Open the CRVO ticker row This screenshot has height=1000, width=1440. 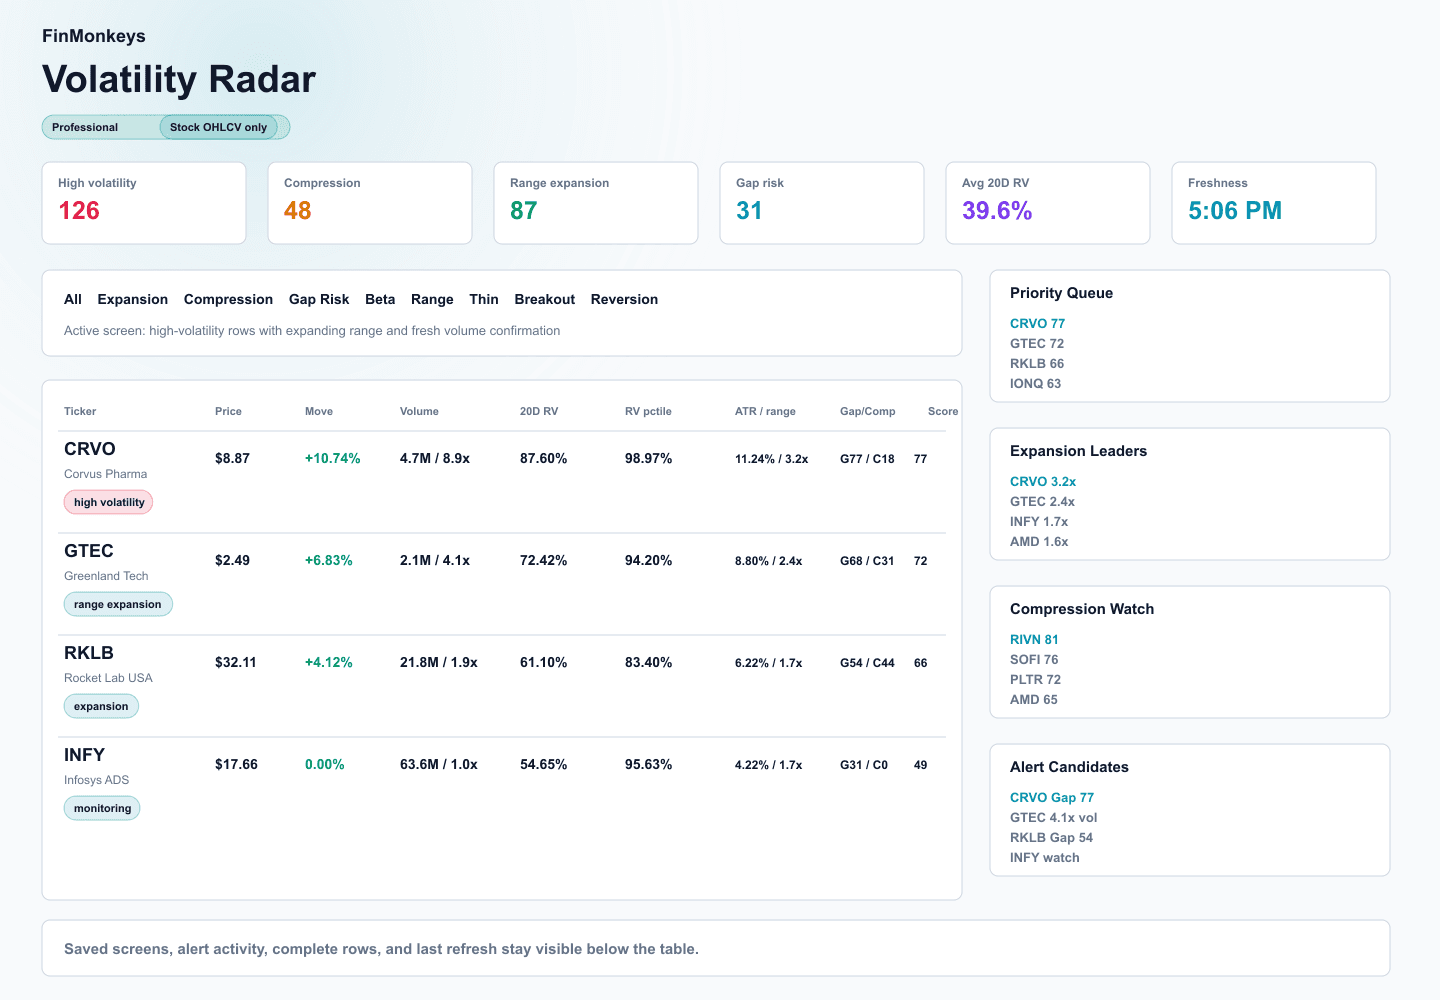(502, 482)
